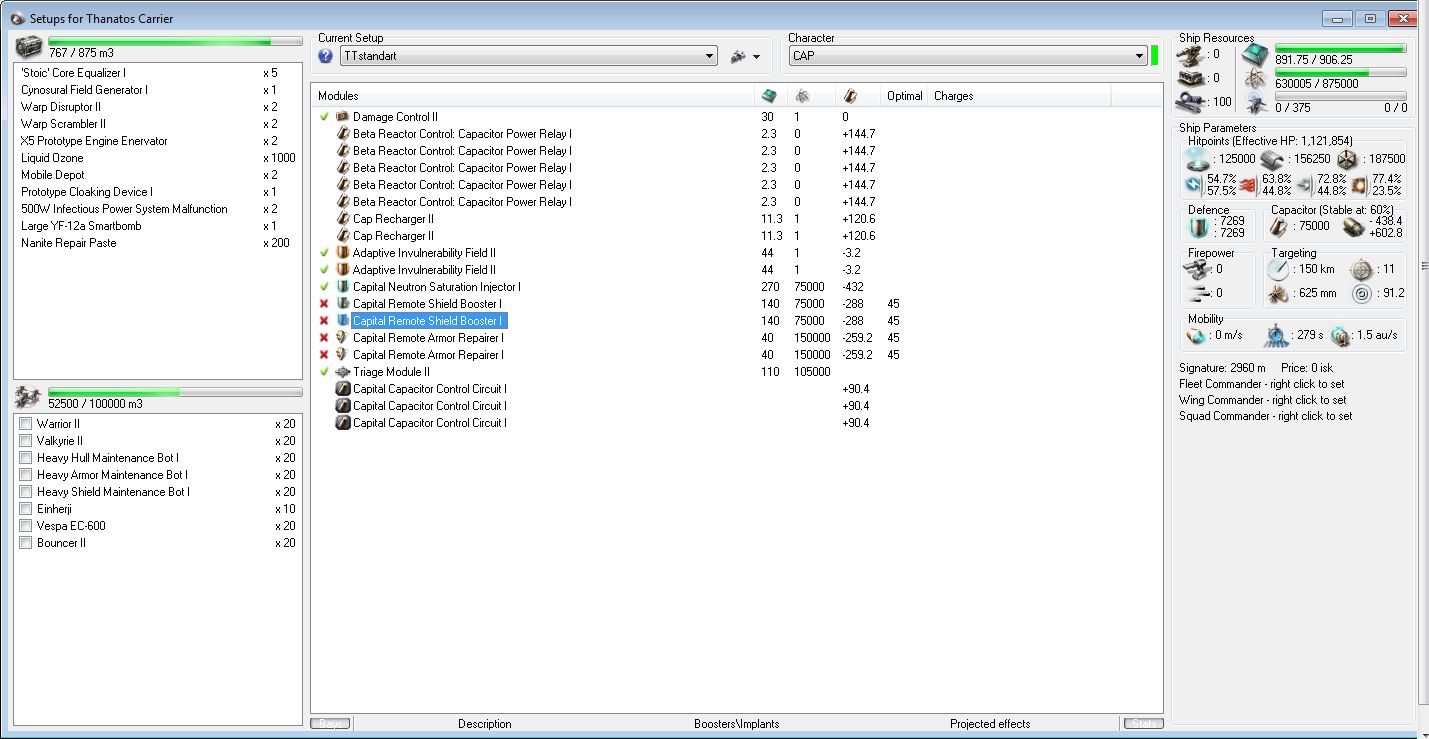Click the defence shield icon showing 7269
The image size is (1429, 739).
pos(1199,227)
